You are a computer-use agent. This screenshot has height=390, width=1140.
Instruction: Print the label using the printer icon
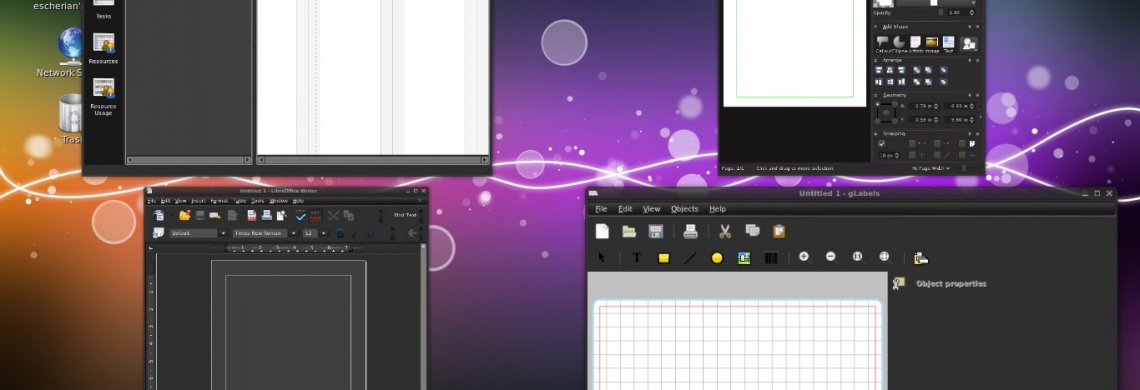[x=691, y=231]
